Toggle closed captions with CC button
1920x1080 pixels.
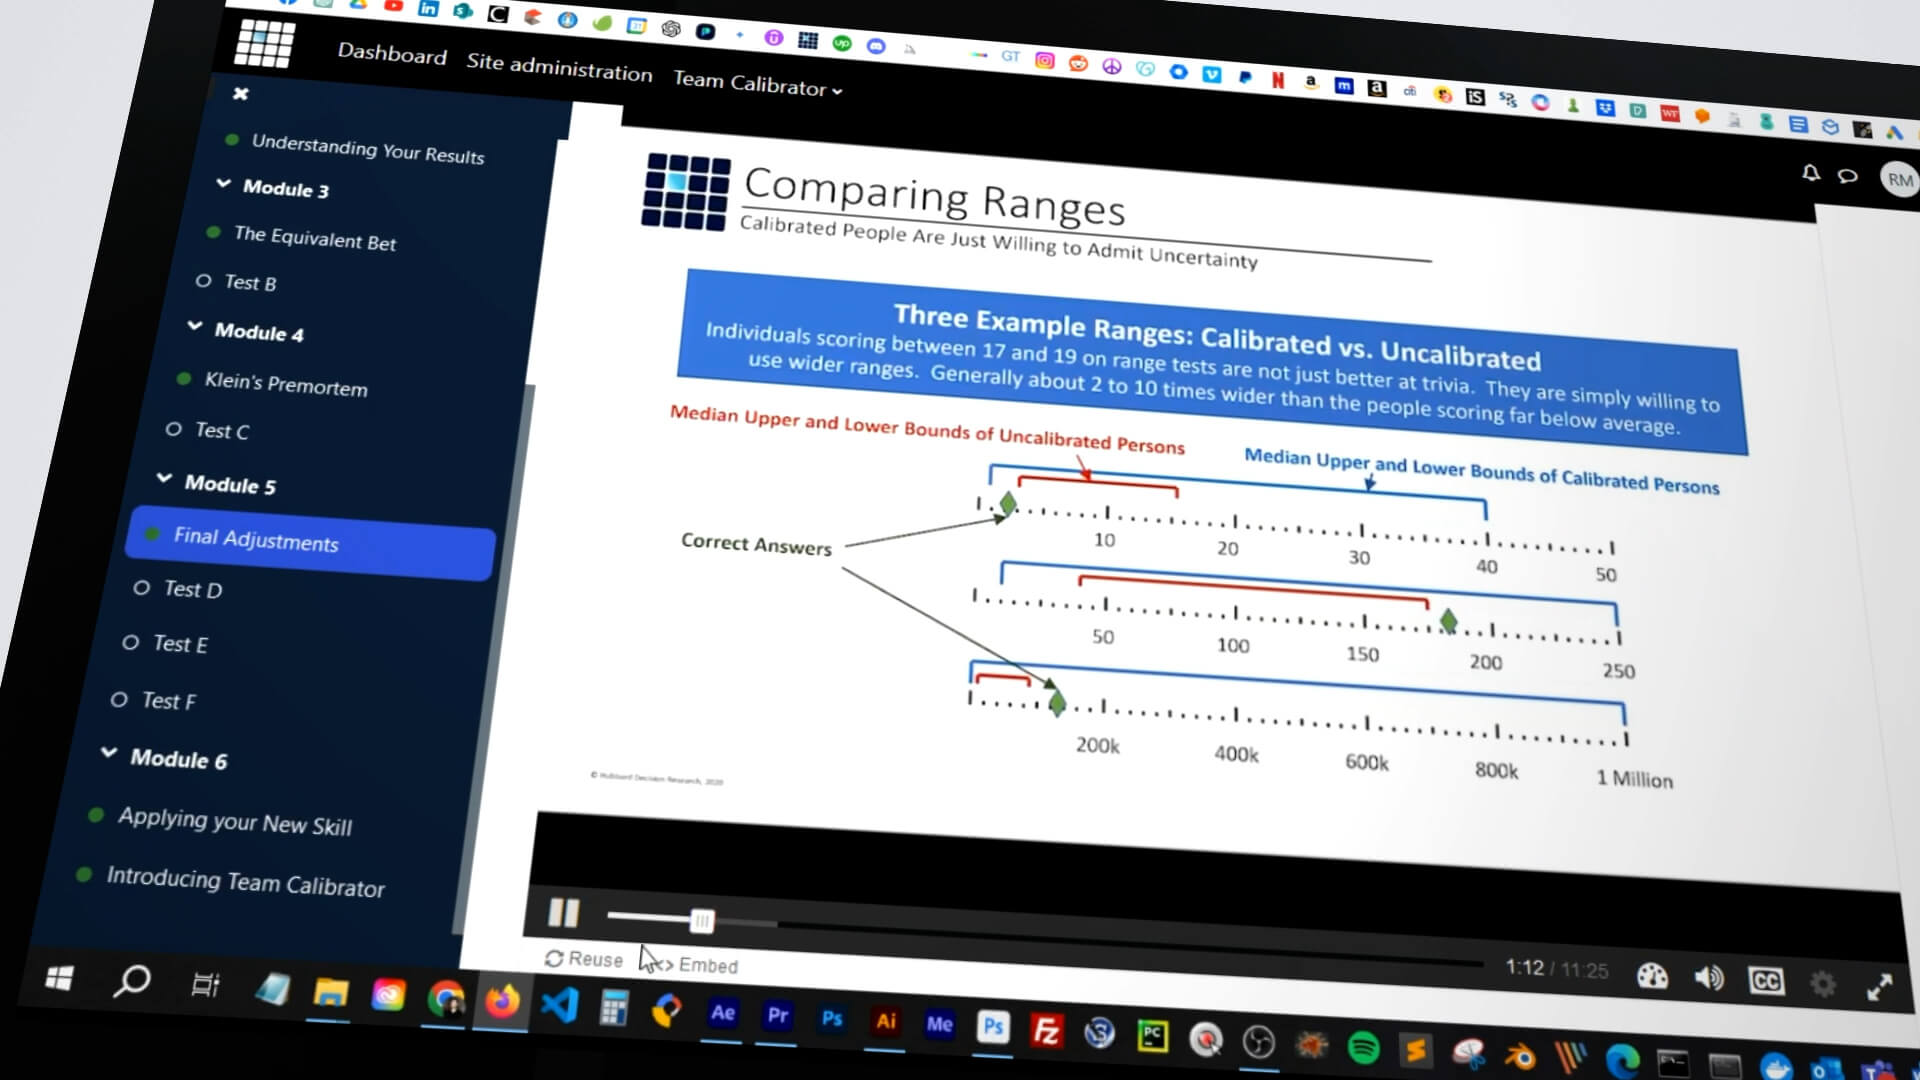pyautogui.click(x=1766, y=980)
